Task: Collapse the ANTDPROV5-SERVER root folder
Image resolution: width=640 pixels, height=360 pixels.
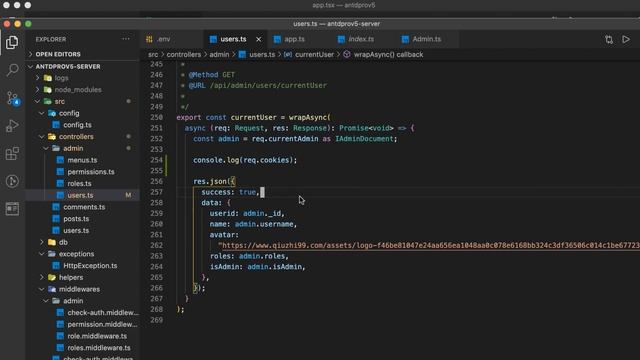Action: tap(82, 67)
